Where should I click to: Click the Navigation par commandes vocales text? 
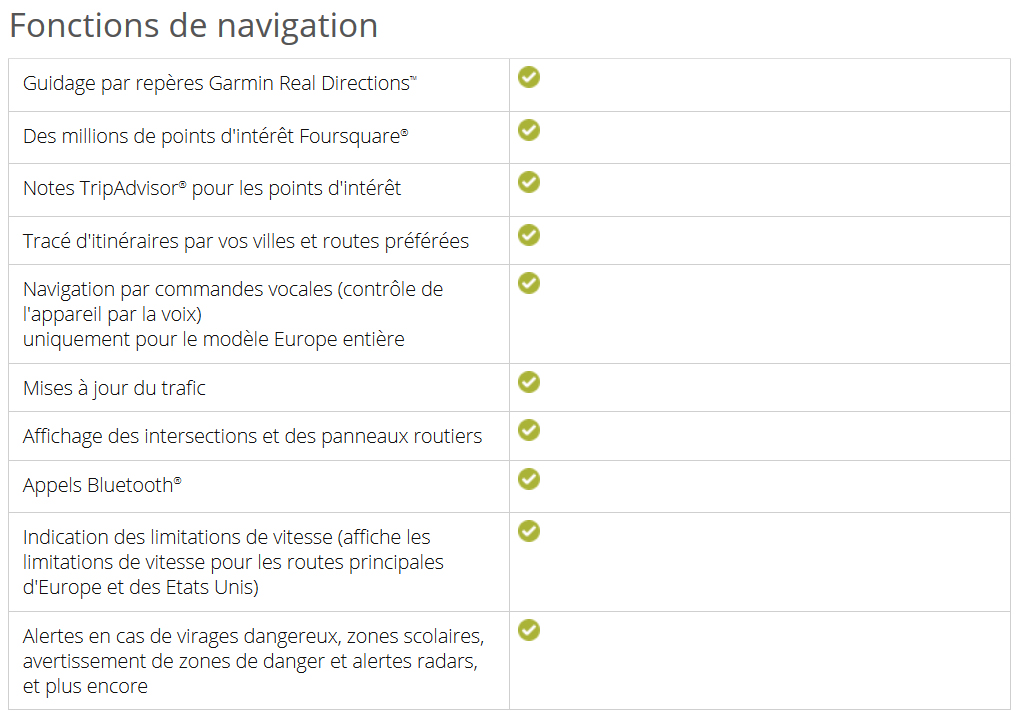(233, 314)
